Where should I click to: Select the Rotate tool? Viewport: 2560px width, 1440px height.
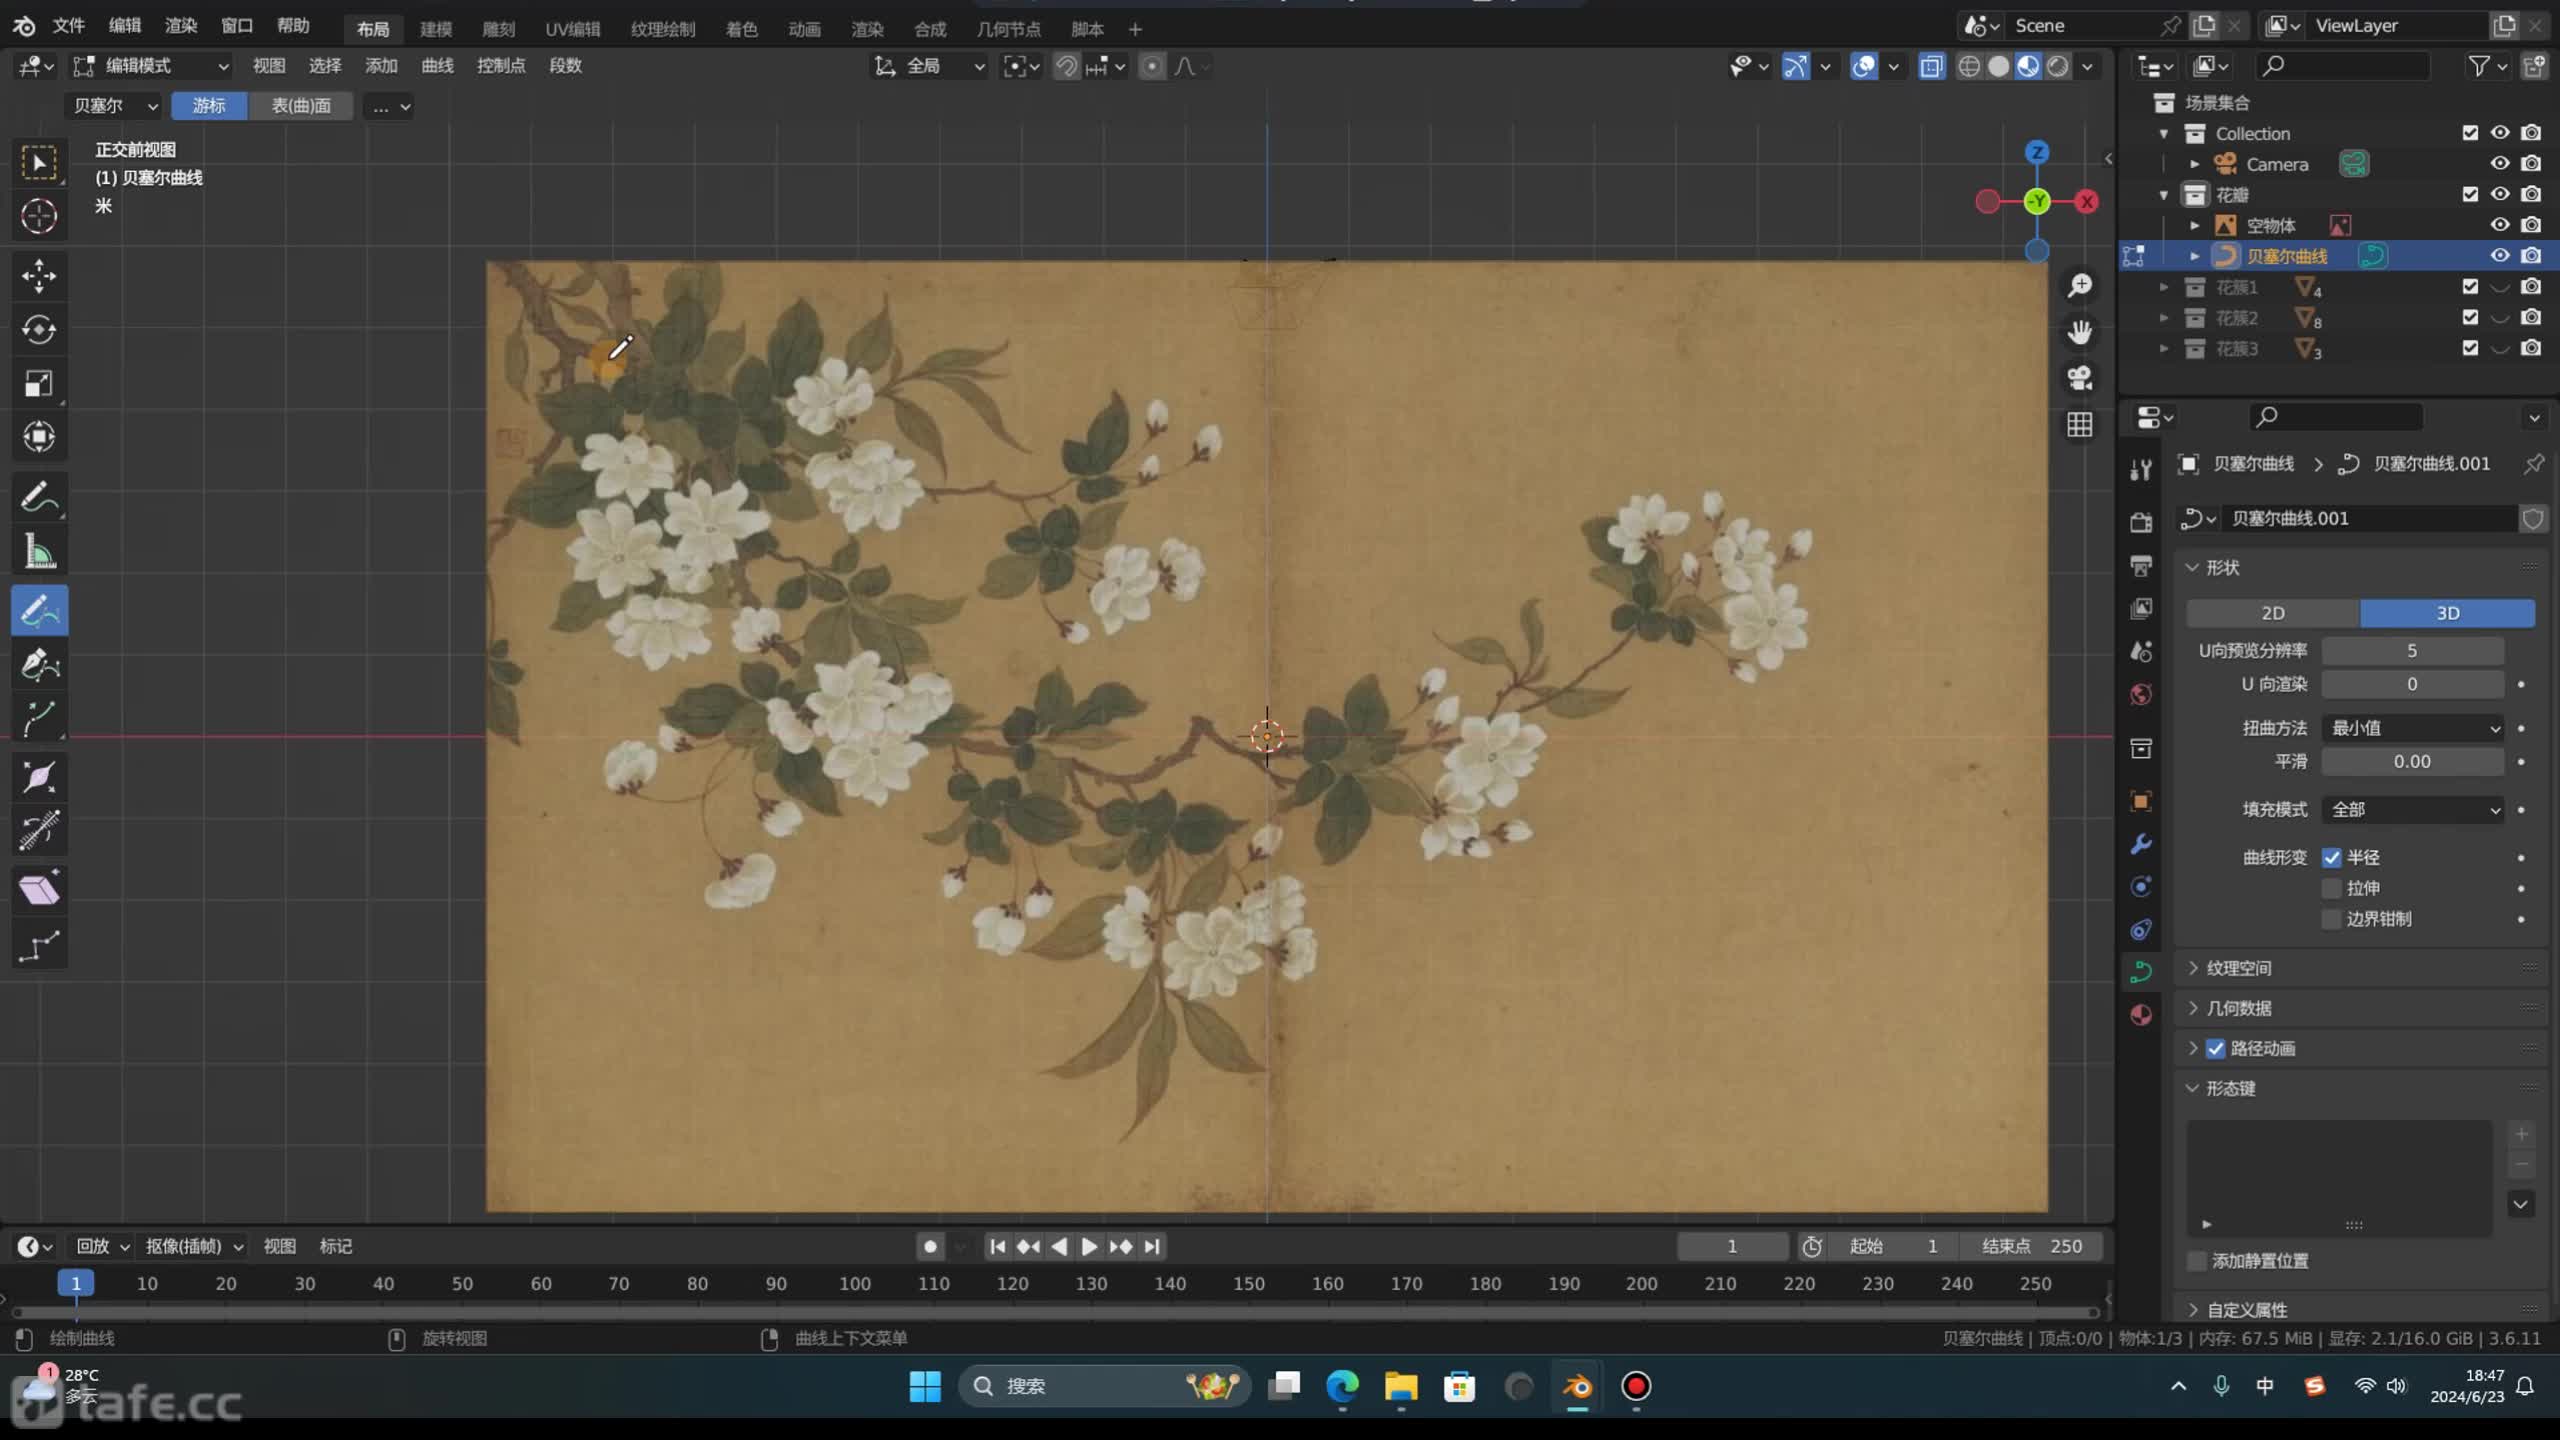tap(39, 330)
